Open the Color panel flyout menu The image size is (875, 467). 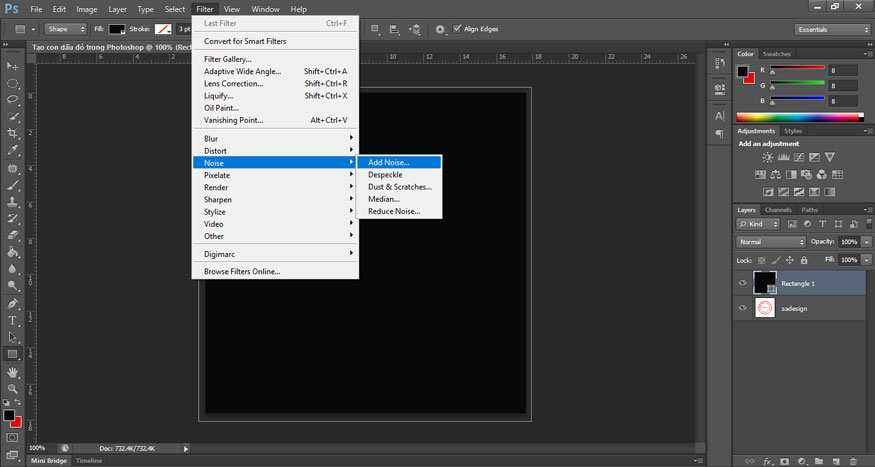click(x=867, y=54)
